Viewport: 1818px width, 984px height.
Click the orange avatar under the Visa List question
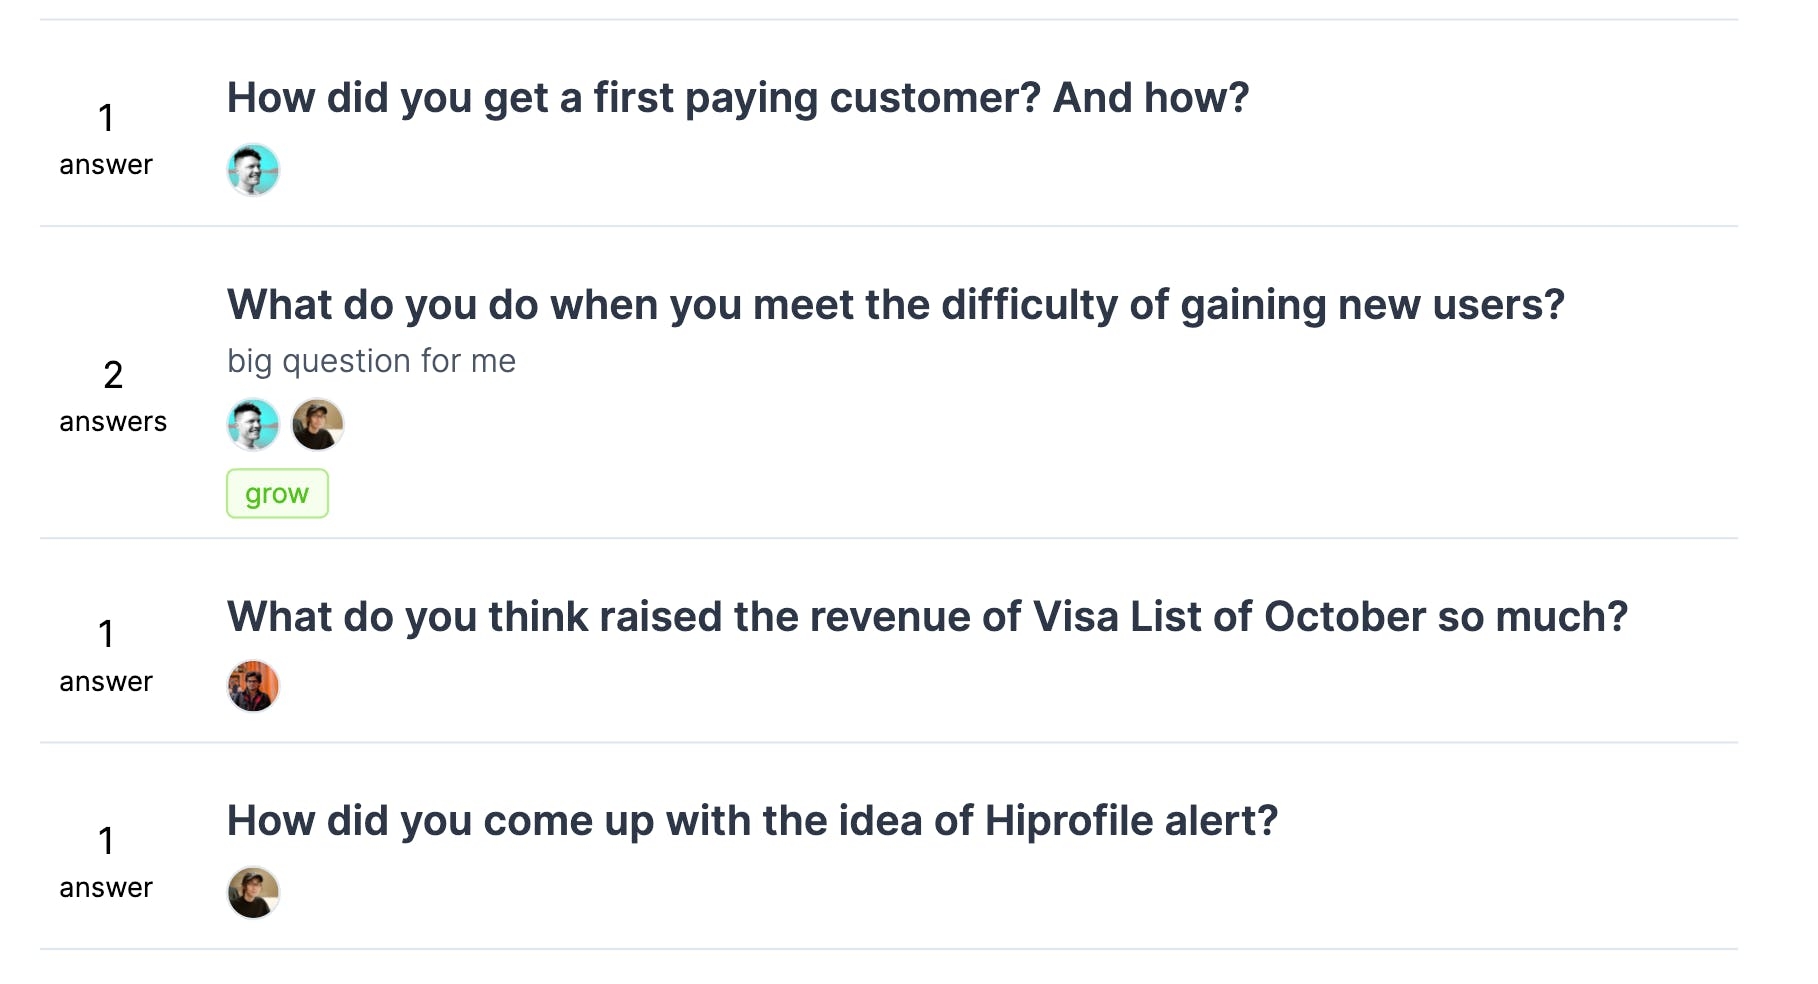tap(253, 686)
